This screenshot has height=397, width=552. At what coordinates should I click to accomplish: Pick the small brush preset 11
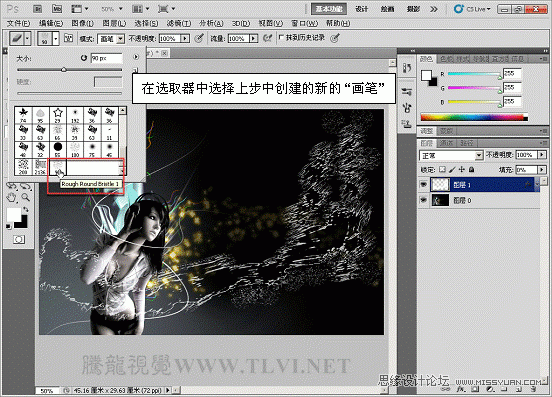[x=109, y=132]
